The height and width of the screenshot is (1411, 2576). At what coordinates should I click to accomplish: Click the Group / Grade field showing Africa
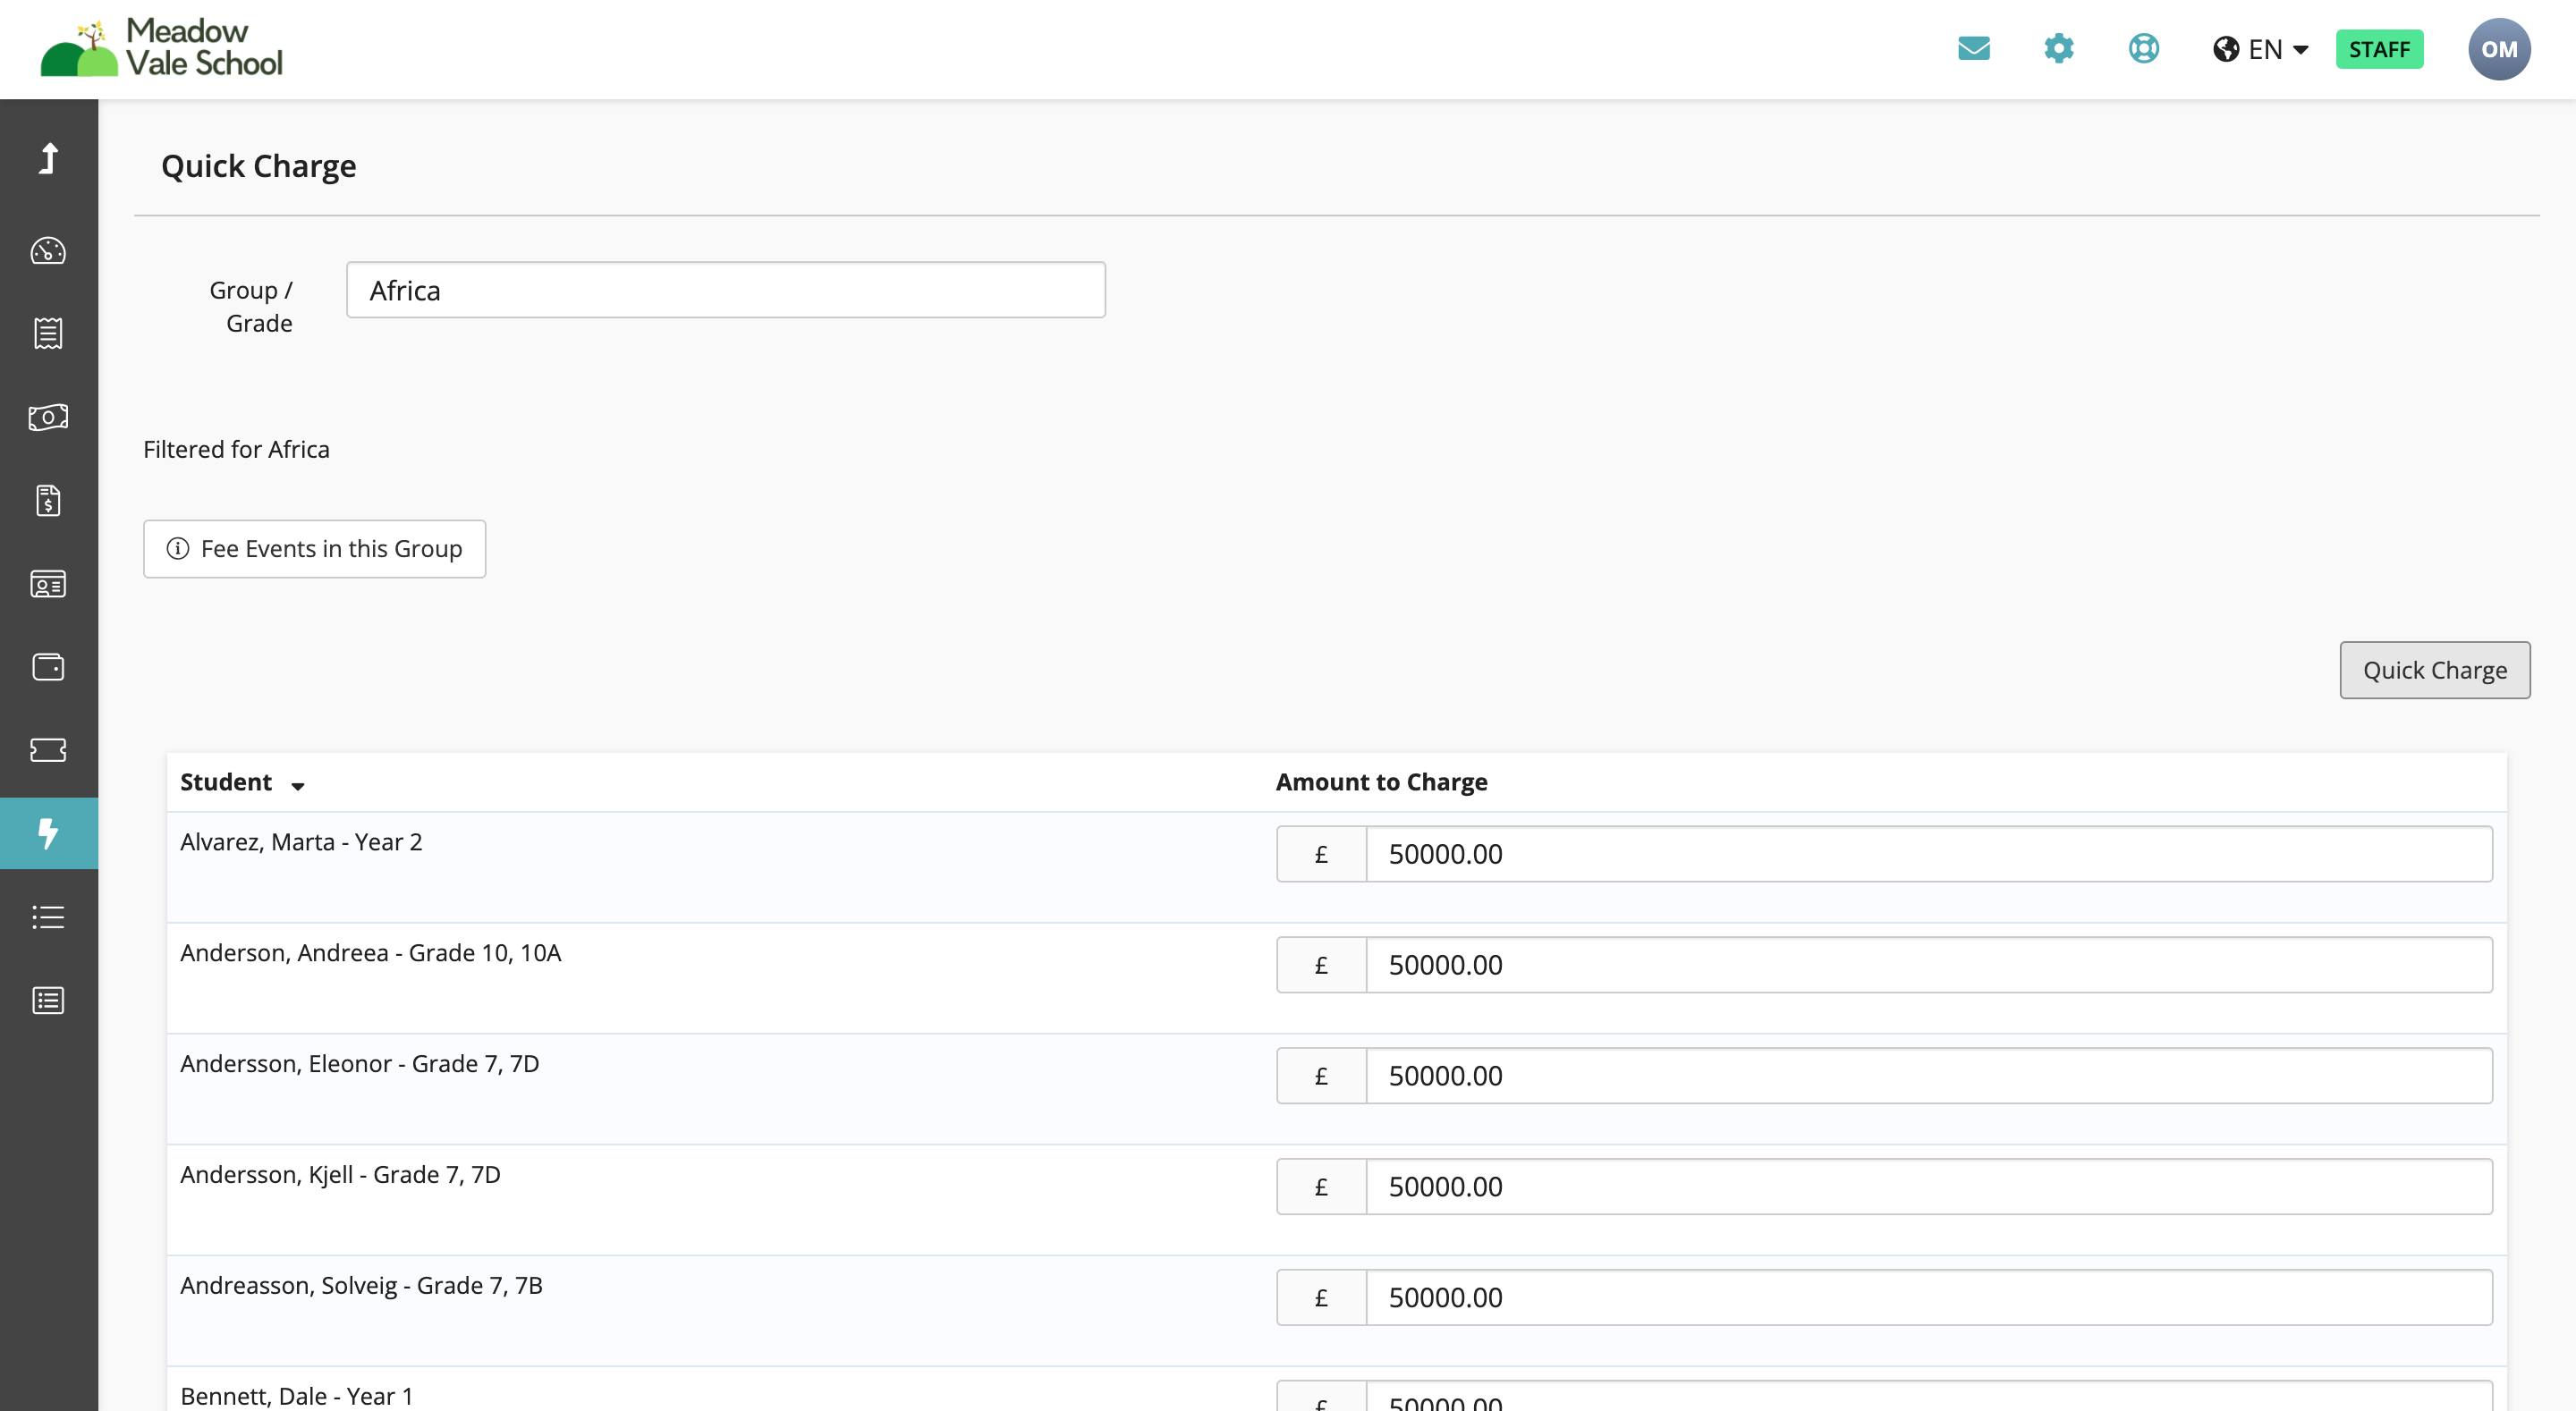coord(725,290)
